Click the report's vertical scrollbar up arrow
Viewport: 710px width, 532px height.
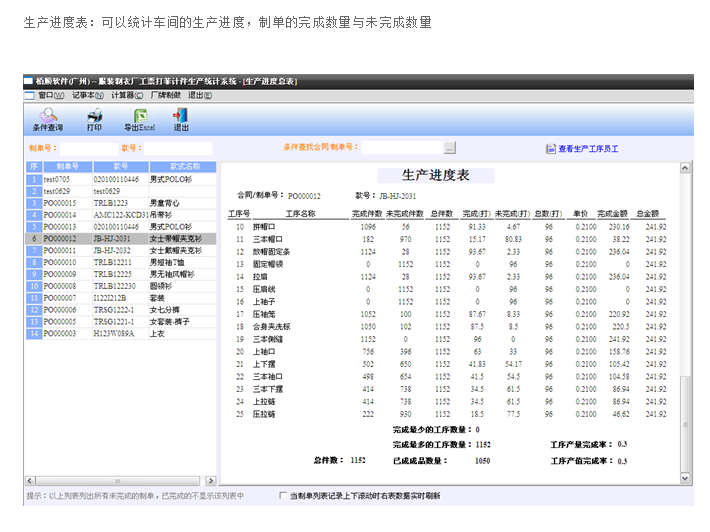[x=685, y=166]
